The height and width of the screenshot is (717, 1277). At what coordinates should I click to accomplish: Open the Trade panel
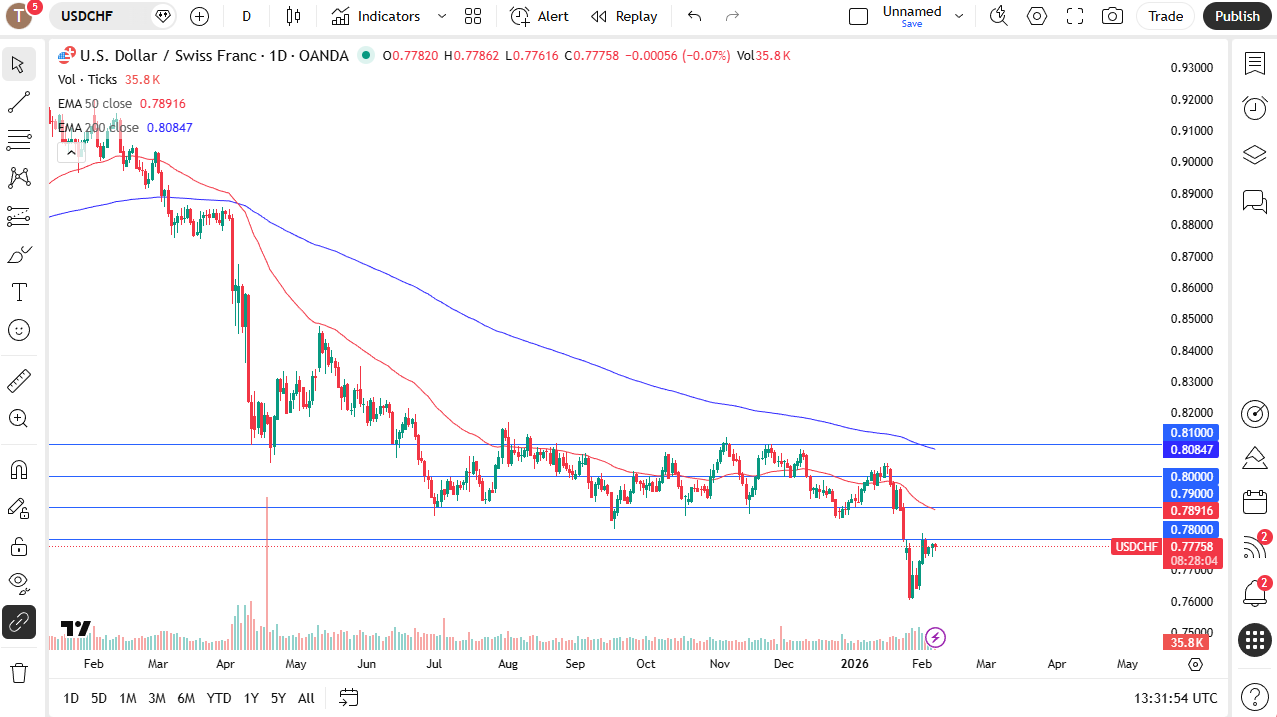click(x=1166, y=16)
